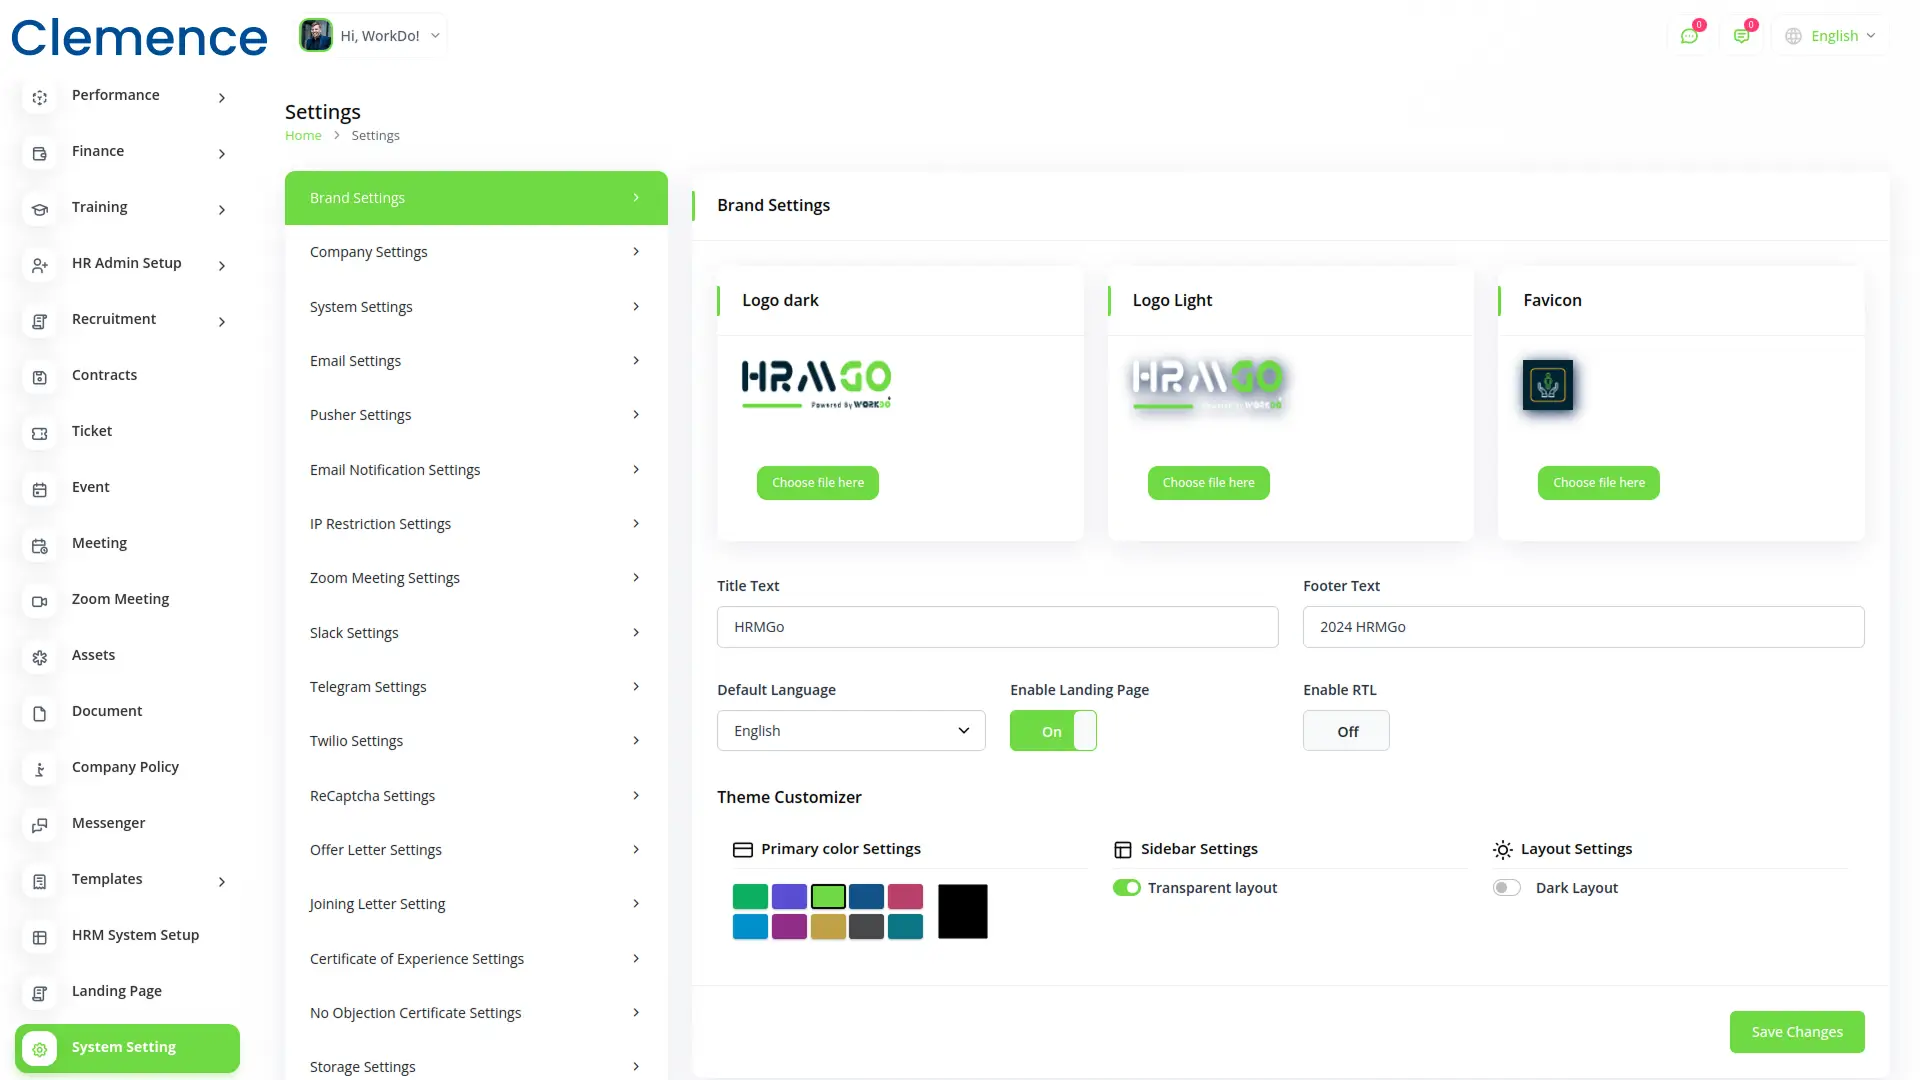
Task: Click the Assets sidebar icon
Action: click(40, 657)
